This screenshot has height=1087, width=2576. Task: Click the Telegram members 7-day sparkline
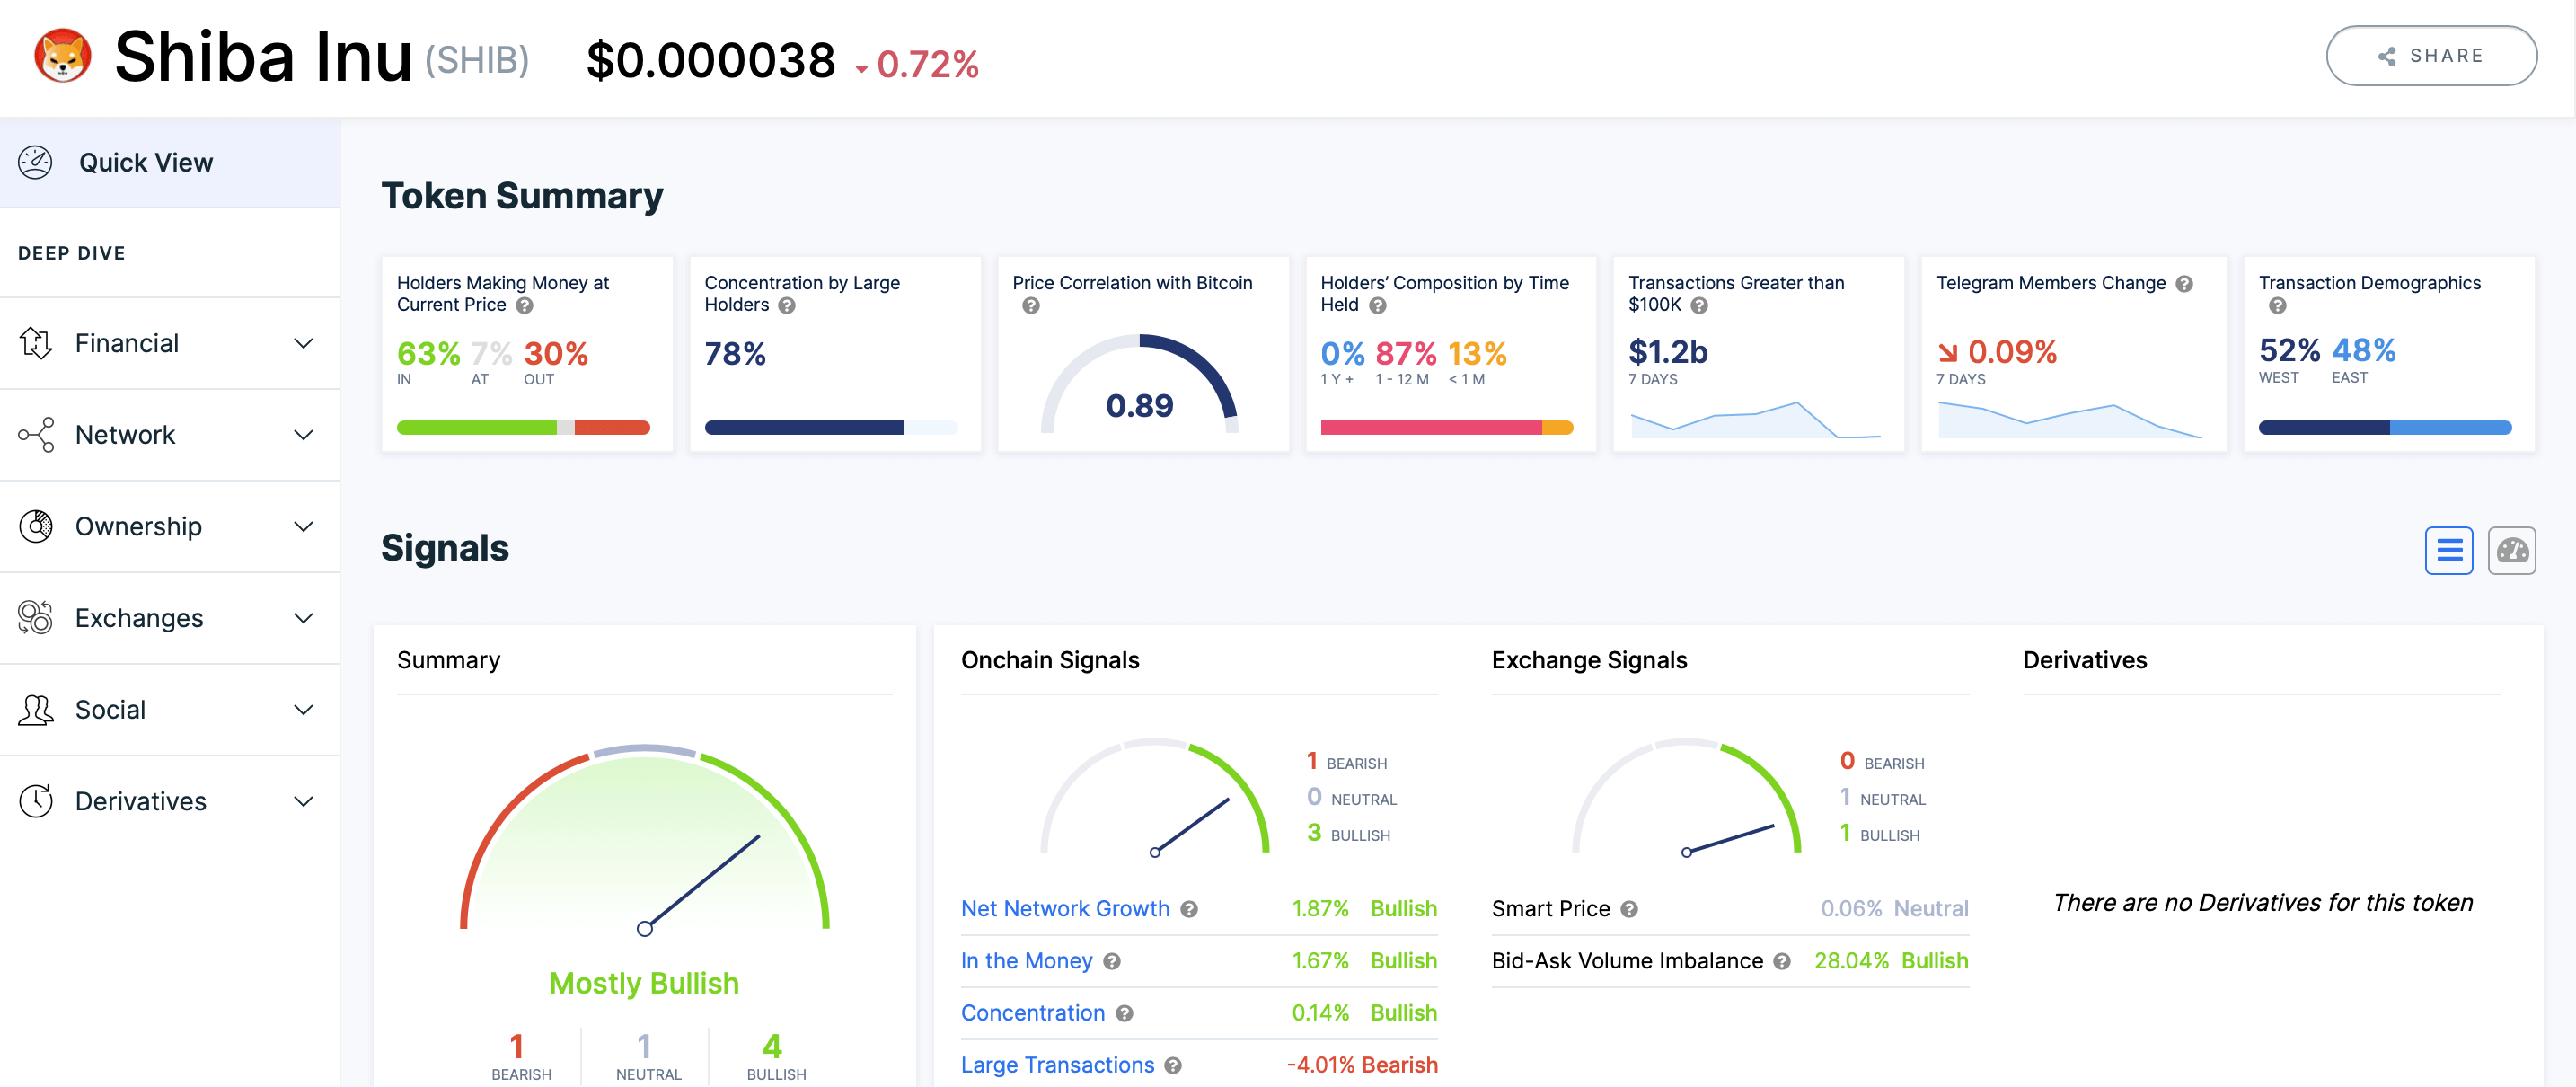2070,420
